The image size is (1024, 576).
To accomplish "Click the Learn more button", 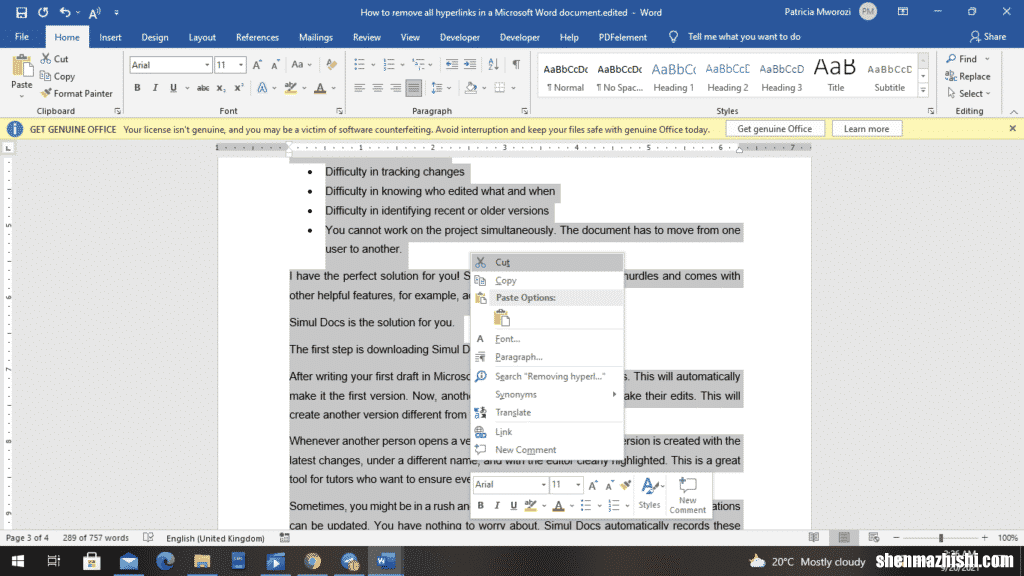I will (866, 129).
